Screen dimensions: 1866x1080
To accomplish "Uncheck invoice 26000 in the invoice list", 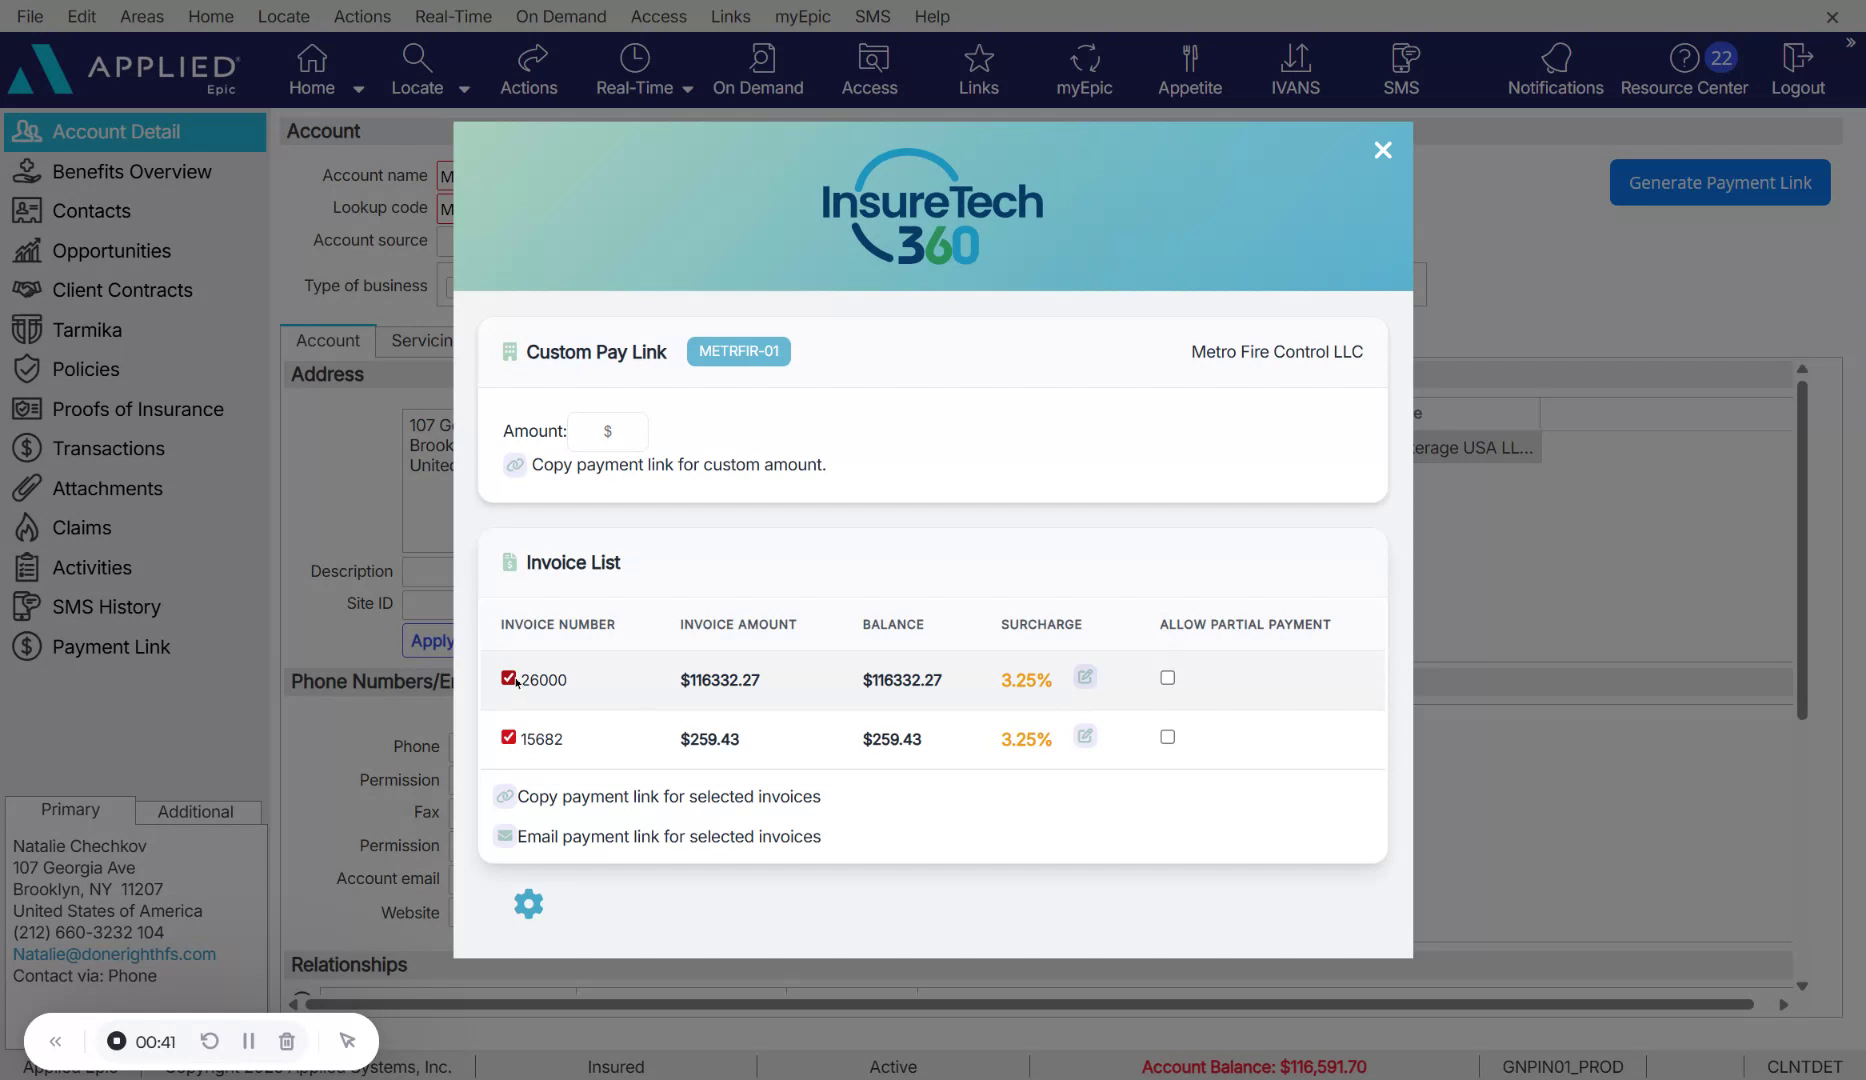I will click(x=508, y=677).
